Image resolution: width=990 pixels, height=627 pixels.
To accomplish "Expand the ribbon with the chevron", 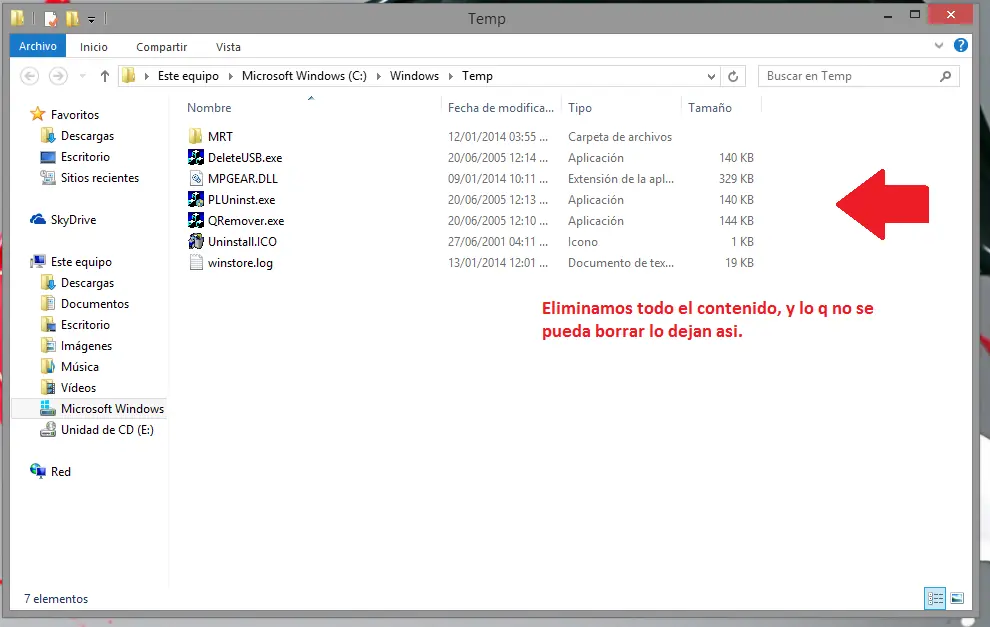I will tap(939, 45).
